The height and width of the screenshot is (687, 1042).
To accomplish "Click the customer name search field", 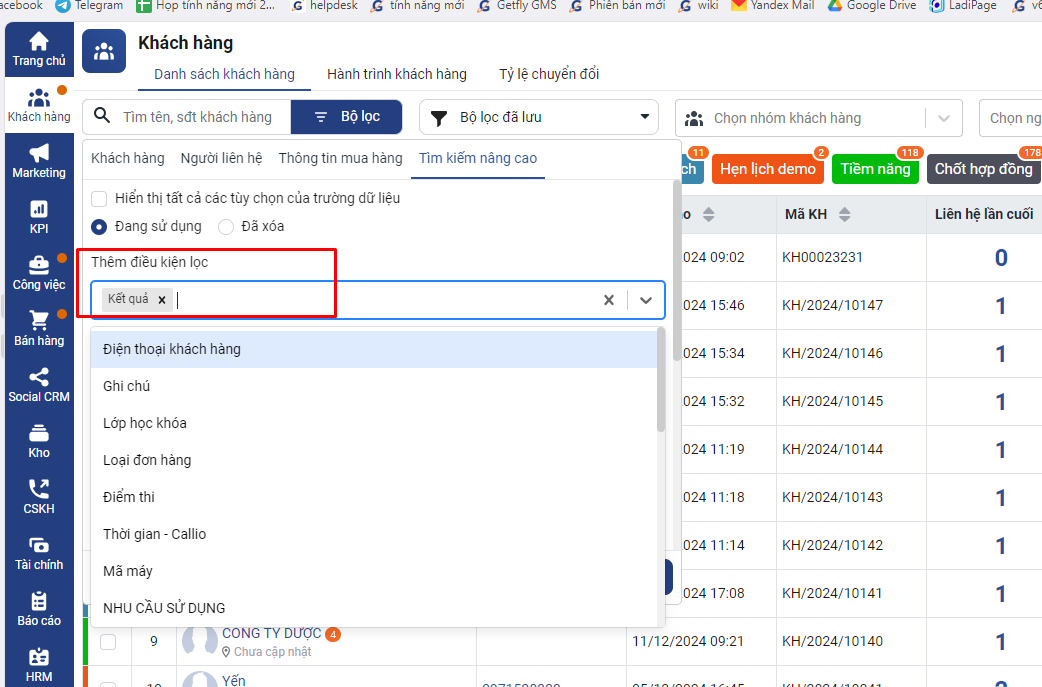I will (198, 117).
